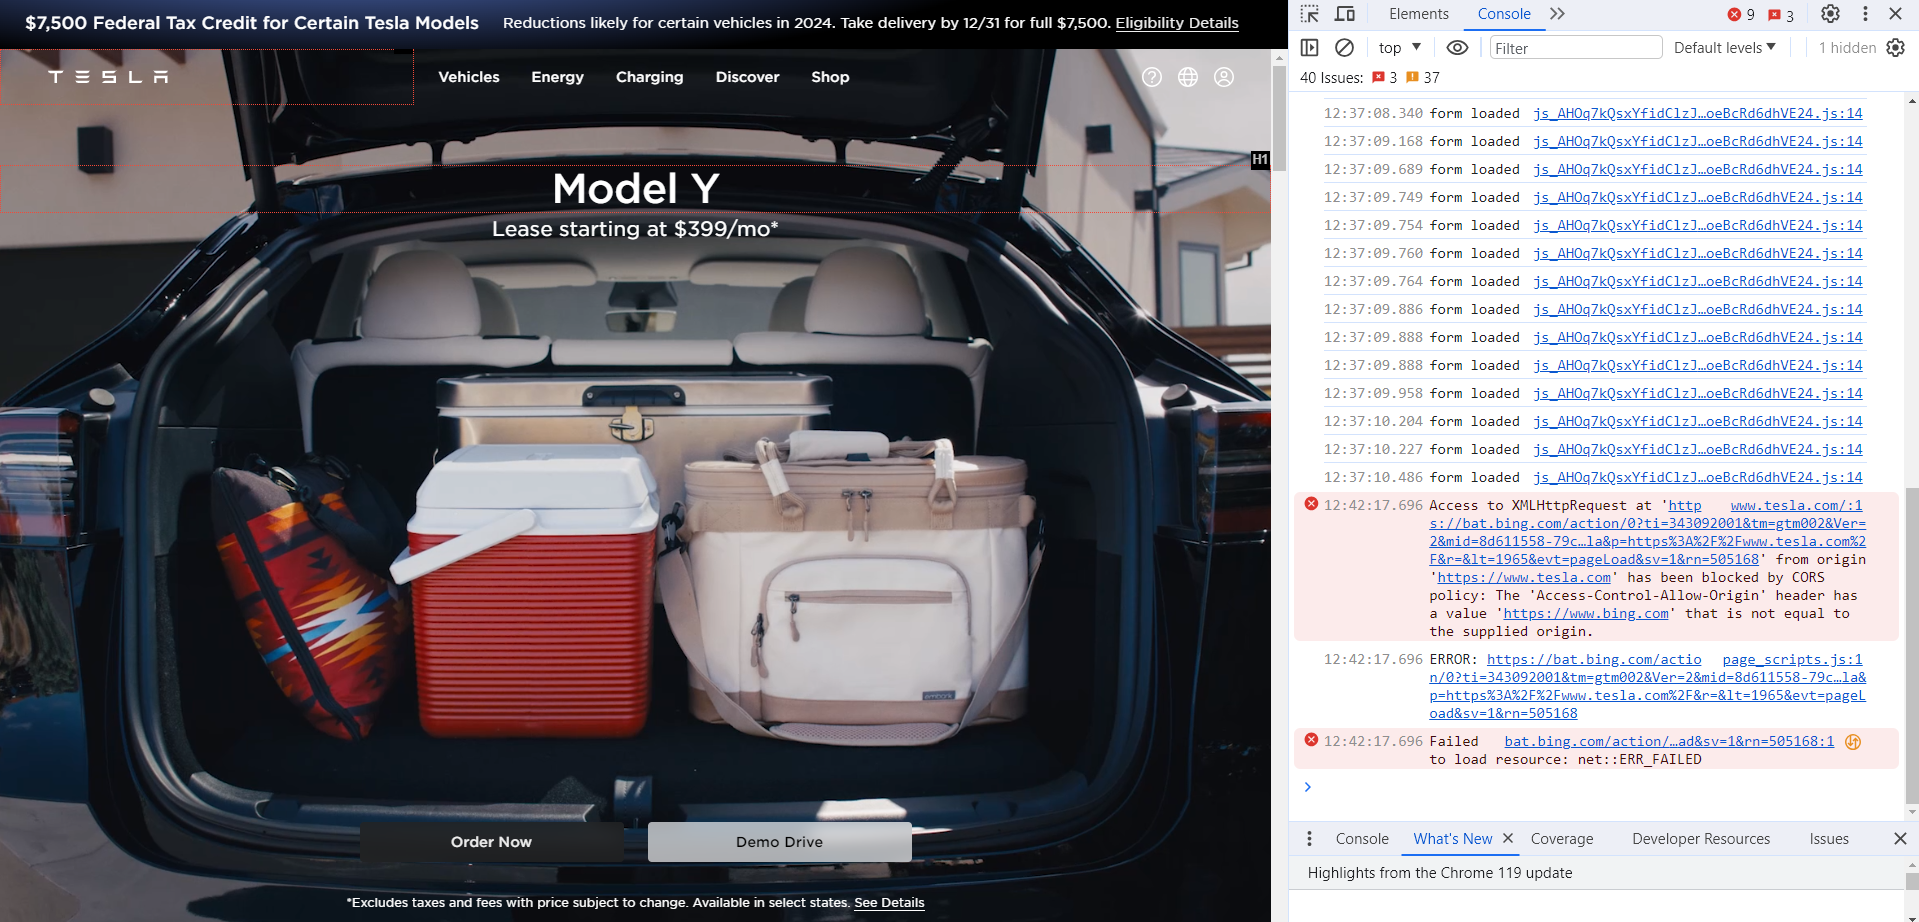Activate the inspect element picker icon
Screen dimensions: 1919x922
point(1310,14)
